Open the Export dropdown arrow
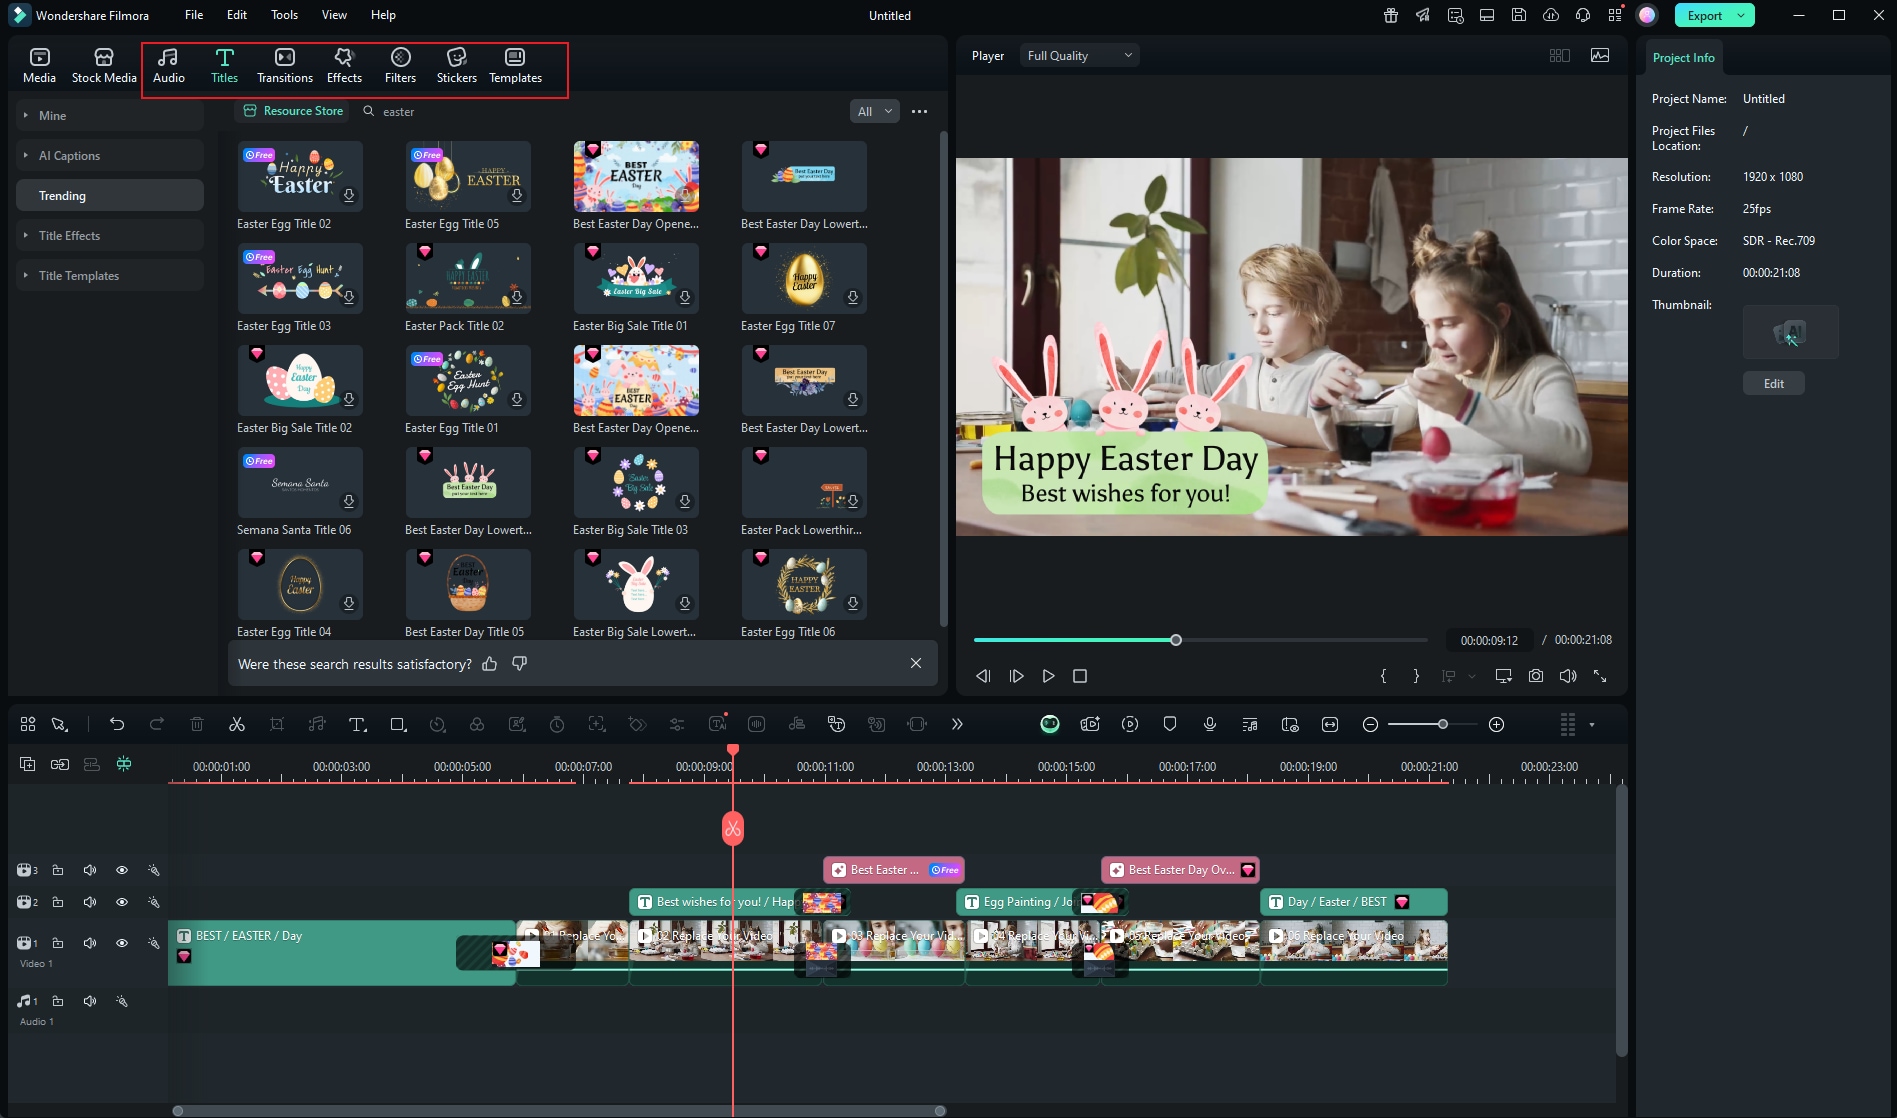 click(x=1741, y=15)
